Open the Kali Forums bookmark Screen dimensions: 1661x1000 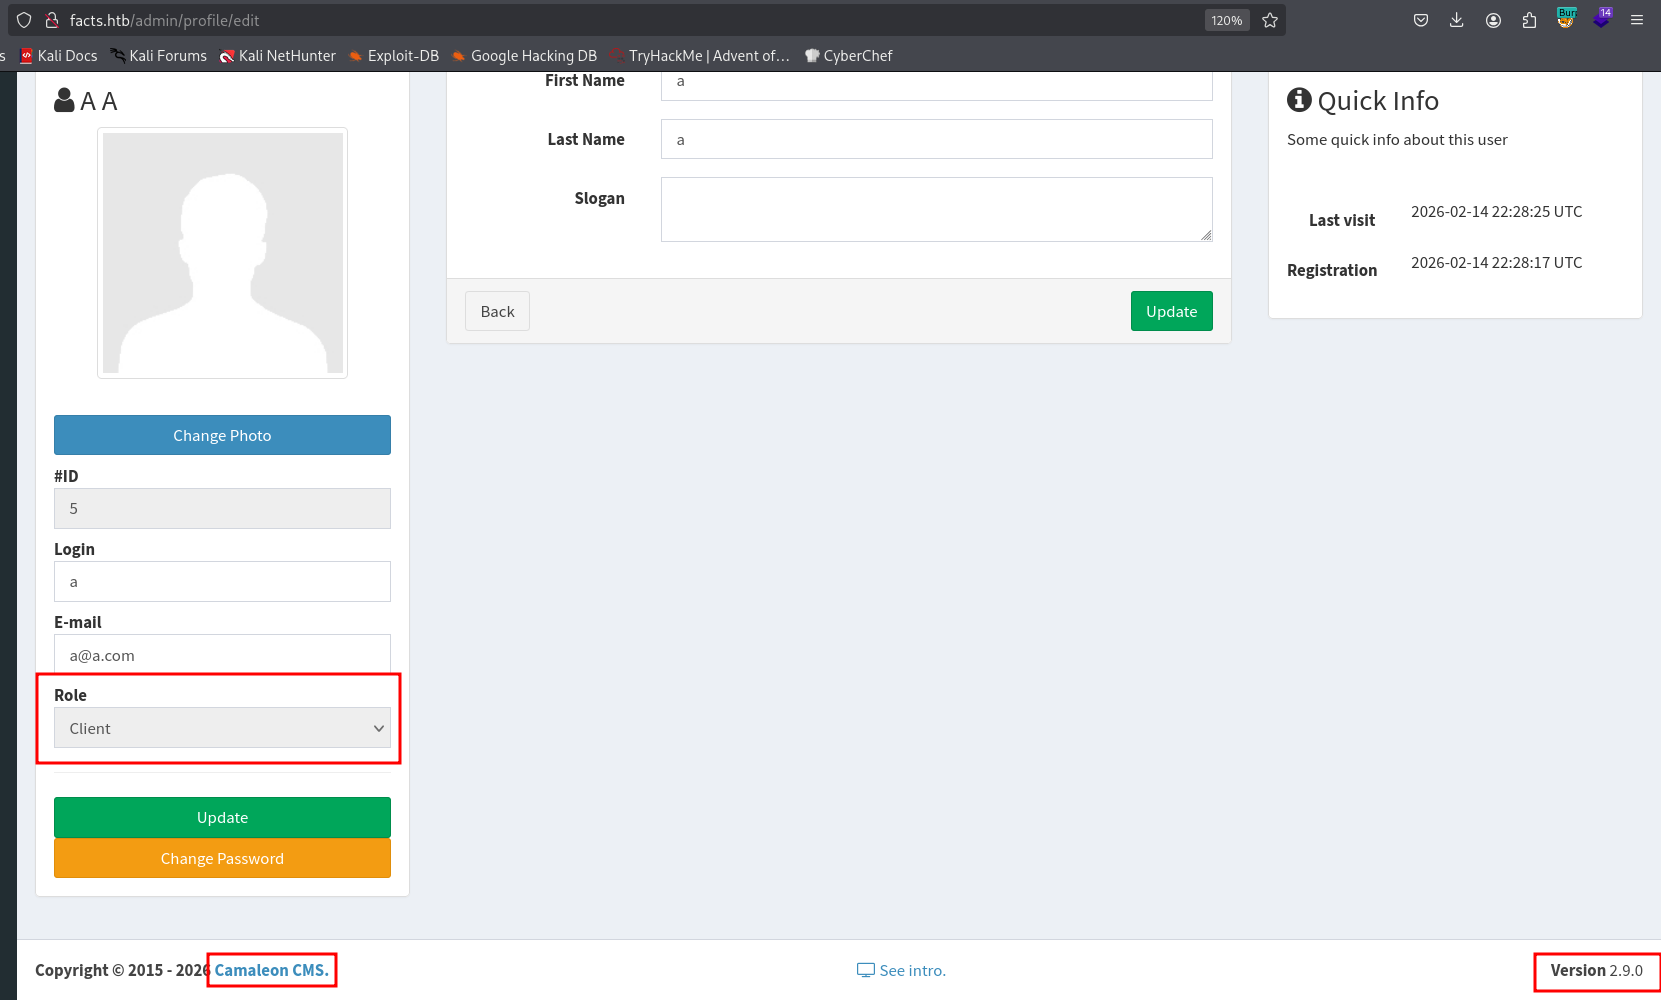click(158, 56)
